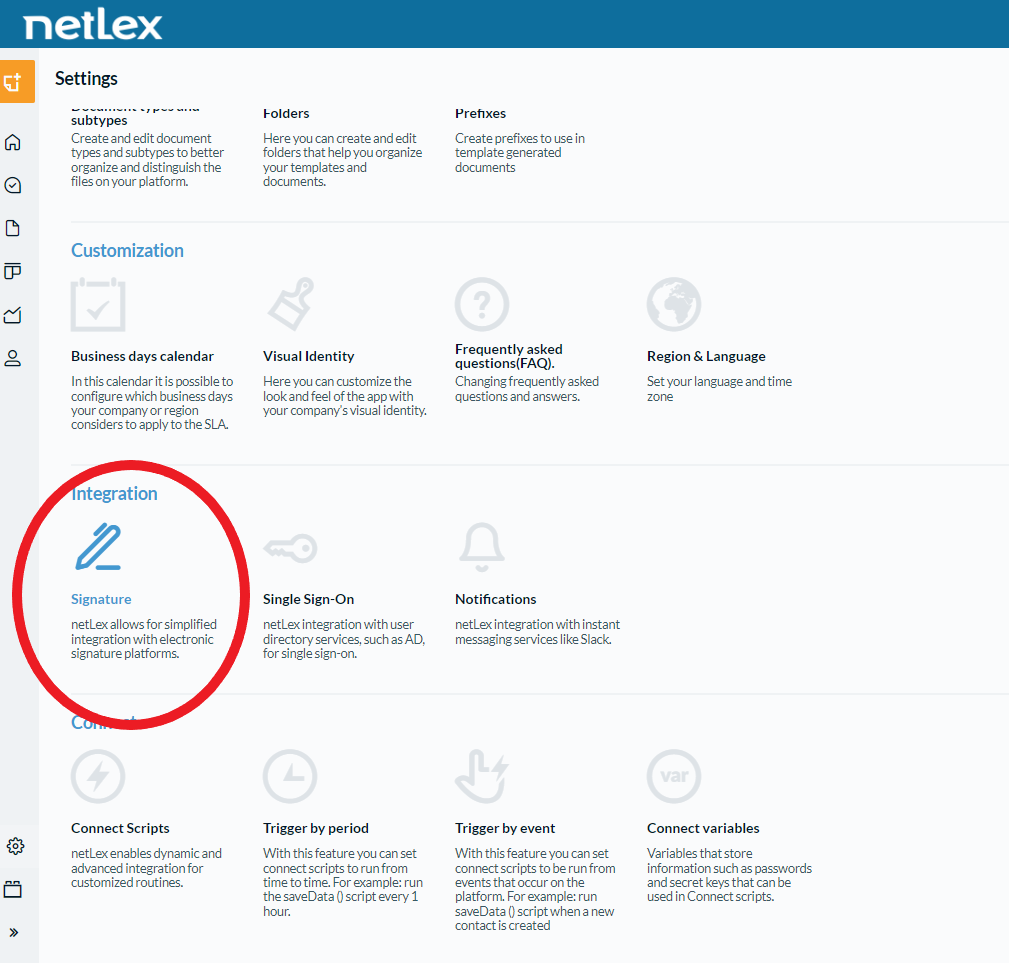Click the Single Sign-On key icon
The height and width of the screenshot is (963, 1009).
pos(290,548)
